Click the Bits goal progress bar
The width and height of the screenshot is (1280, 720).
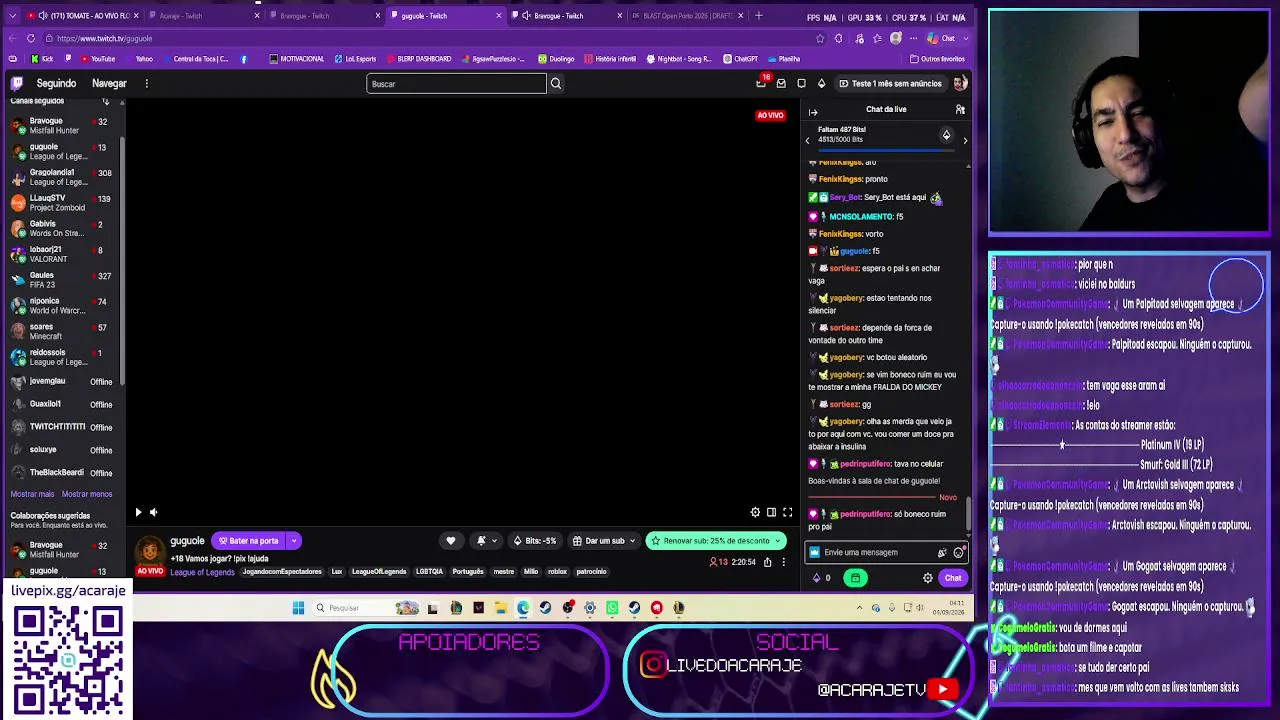click(886, 150)
